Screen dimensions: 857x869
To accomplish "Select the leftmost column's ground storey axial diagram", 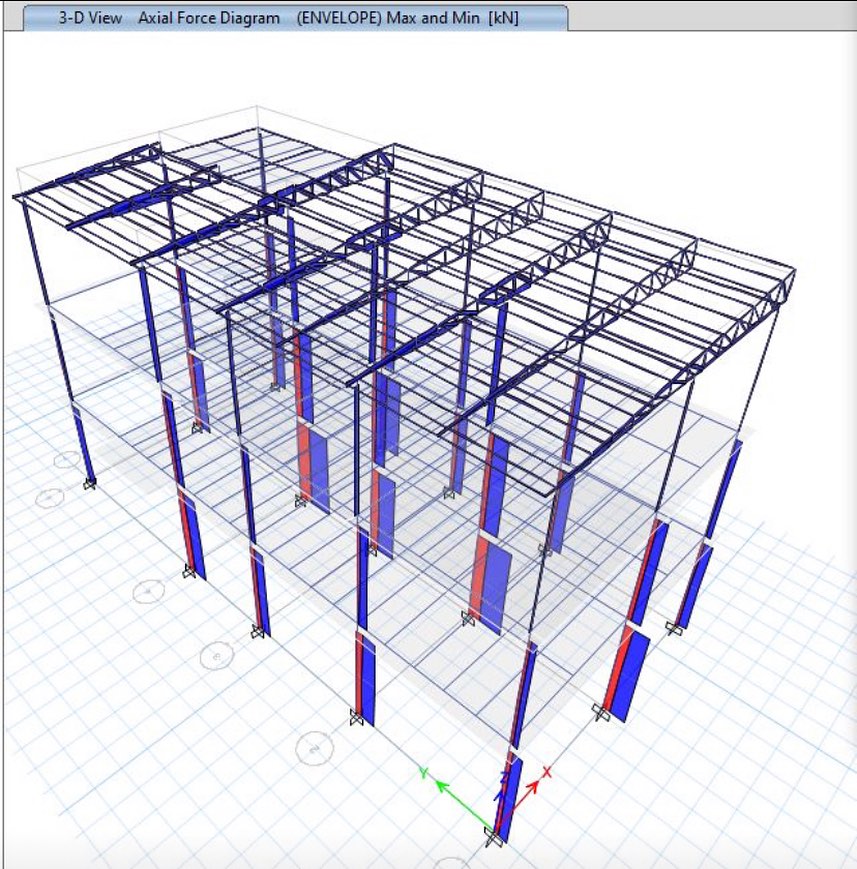I will tap(84, 445).
